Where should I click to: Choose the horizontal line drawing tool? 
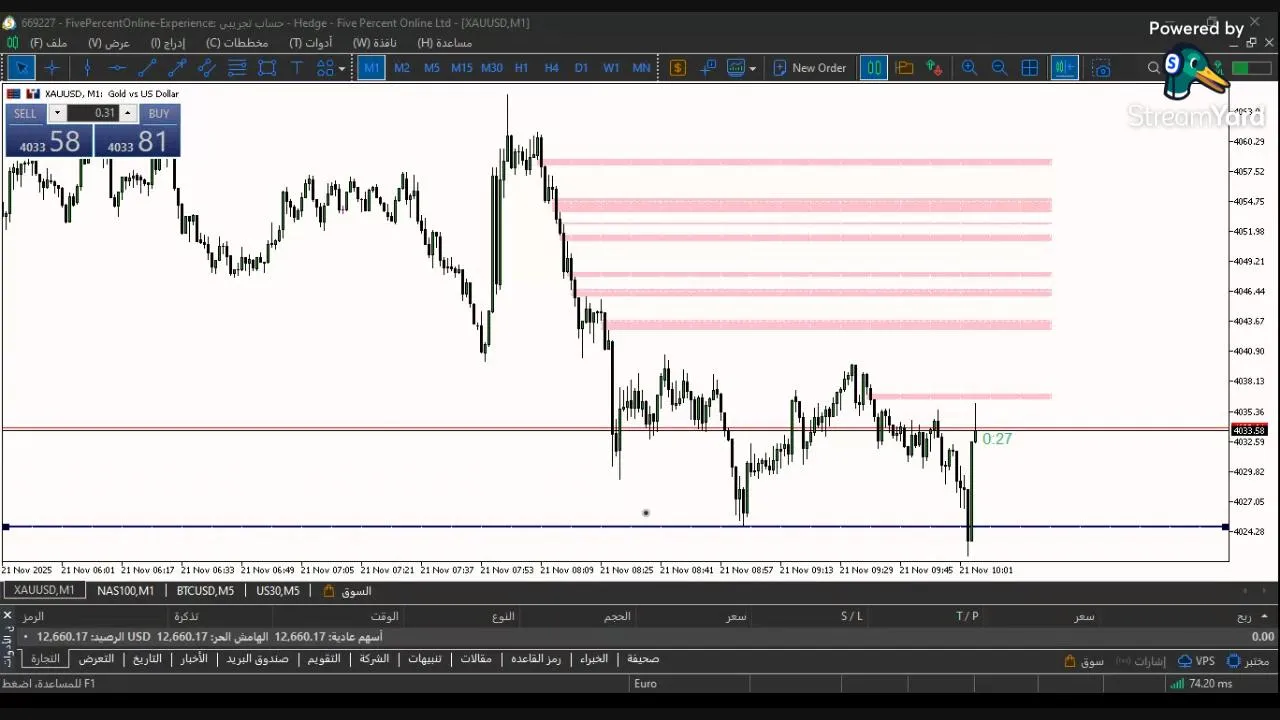coord(117,68)
